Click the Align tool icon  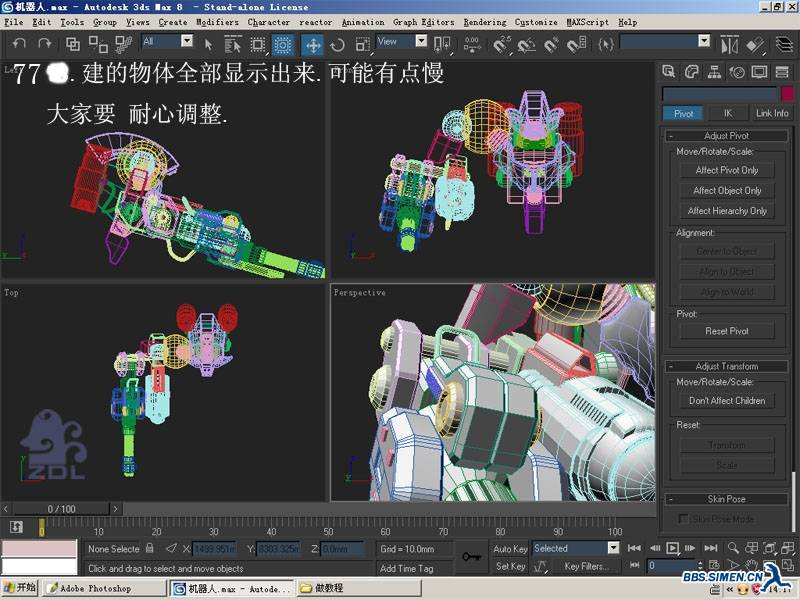(756, 45)
